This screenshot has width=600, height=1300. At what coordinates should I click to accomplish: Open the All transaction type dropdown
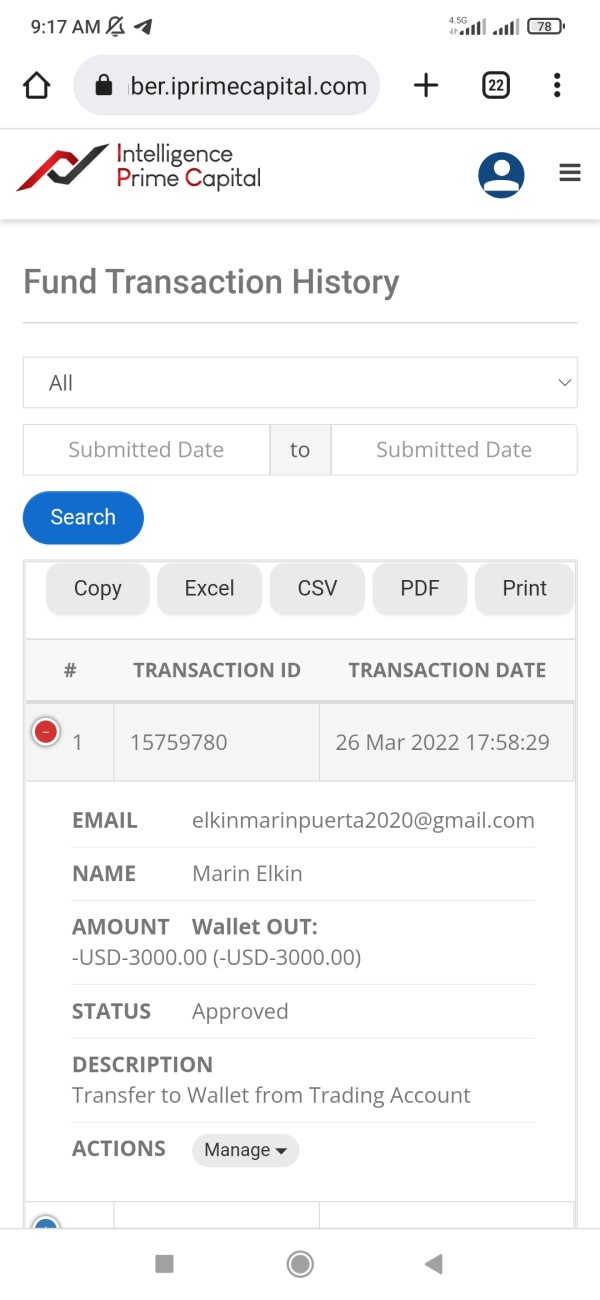click(300, 383)
